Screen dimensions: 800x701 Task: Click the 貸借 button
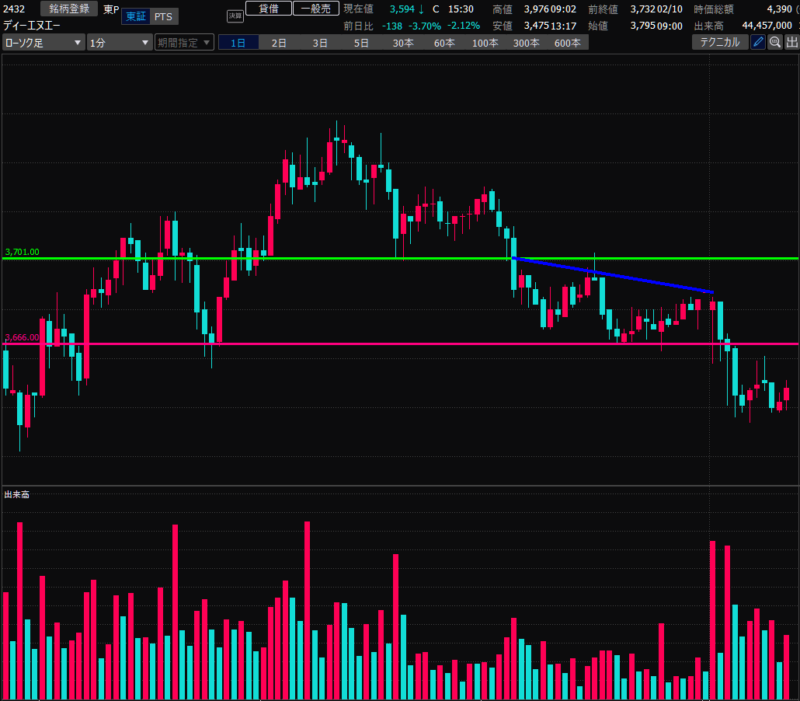tap(269, 9)
